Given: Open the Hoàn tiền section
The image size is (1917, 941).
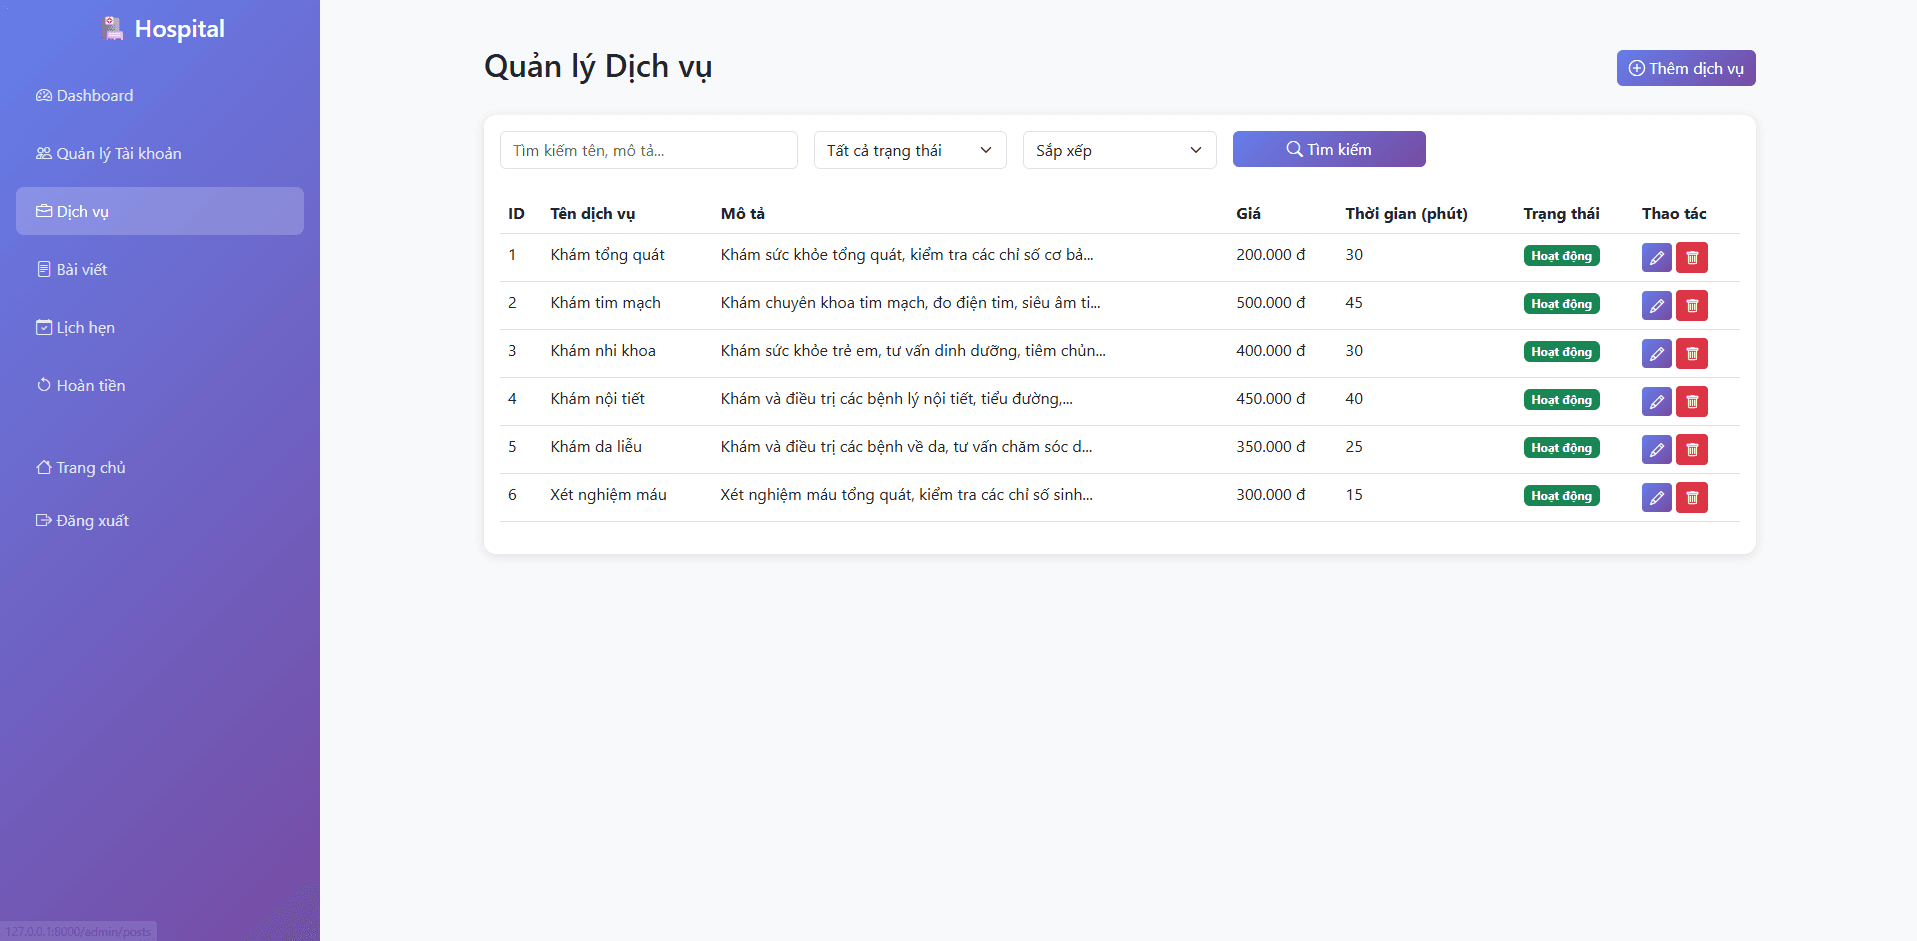Looking at the screenshot, I should (x=160, y=386).
